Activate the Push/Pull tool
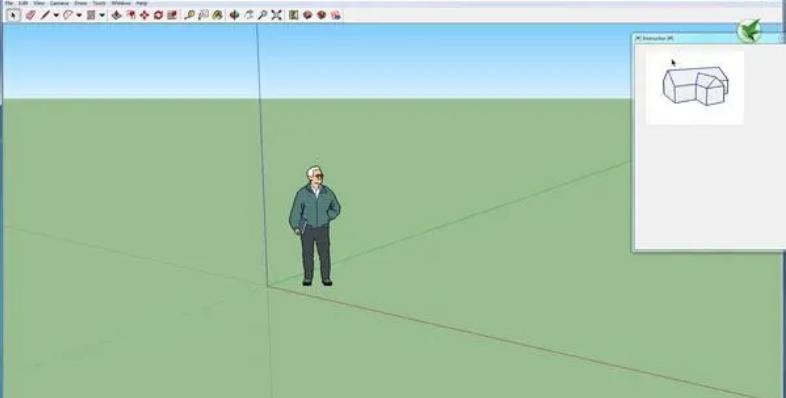 [x=116, y=15]
